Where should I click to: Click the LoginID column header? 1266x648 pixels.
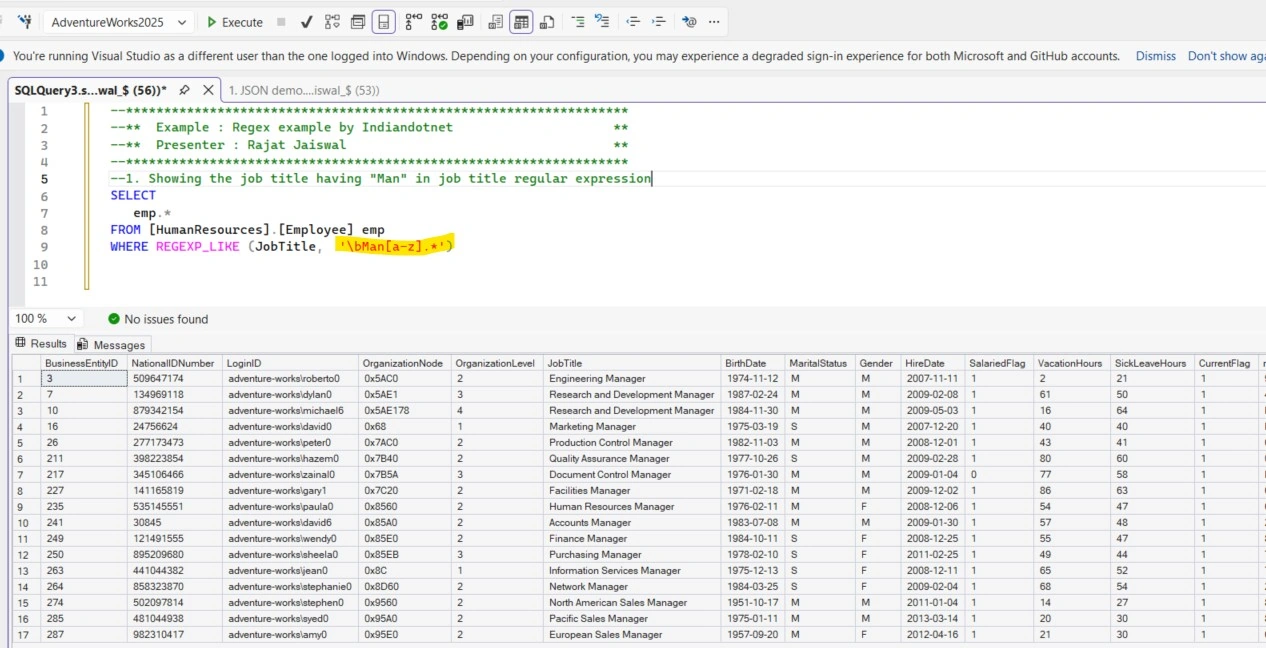click(290, 363)
